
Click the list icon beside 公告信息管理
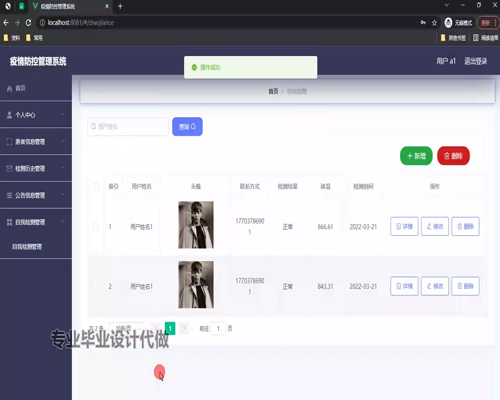pos(9,195)
